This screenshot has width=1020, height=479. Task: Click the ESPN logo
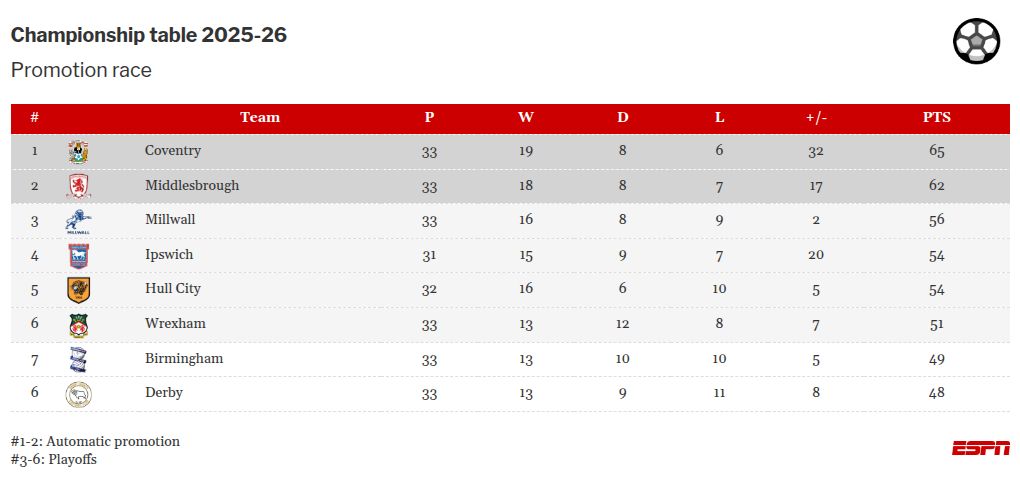pos(980,448)
